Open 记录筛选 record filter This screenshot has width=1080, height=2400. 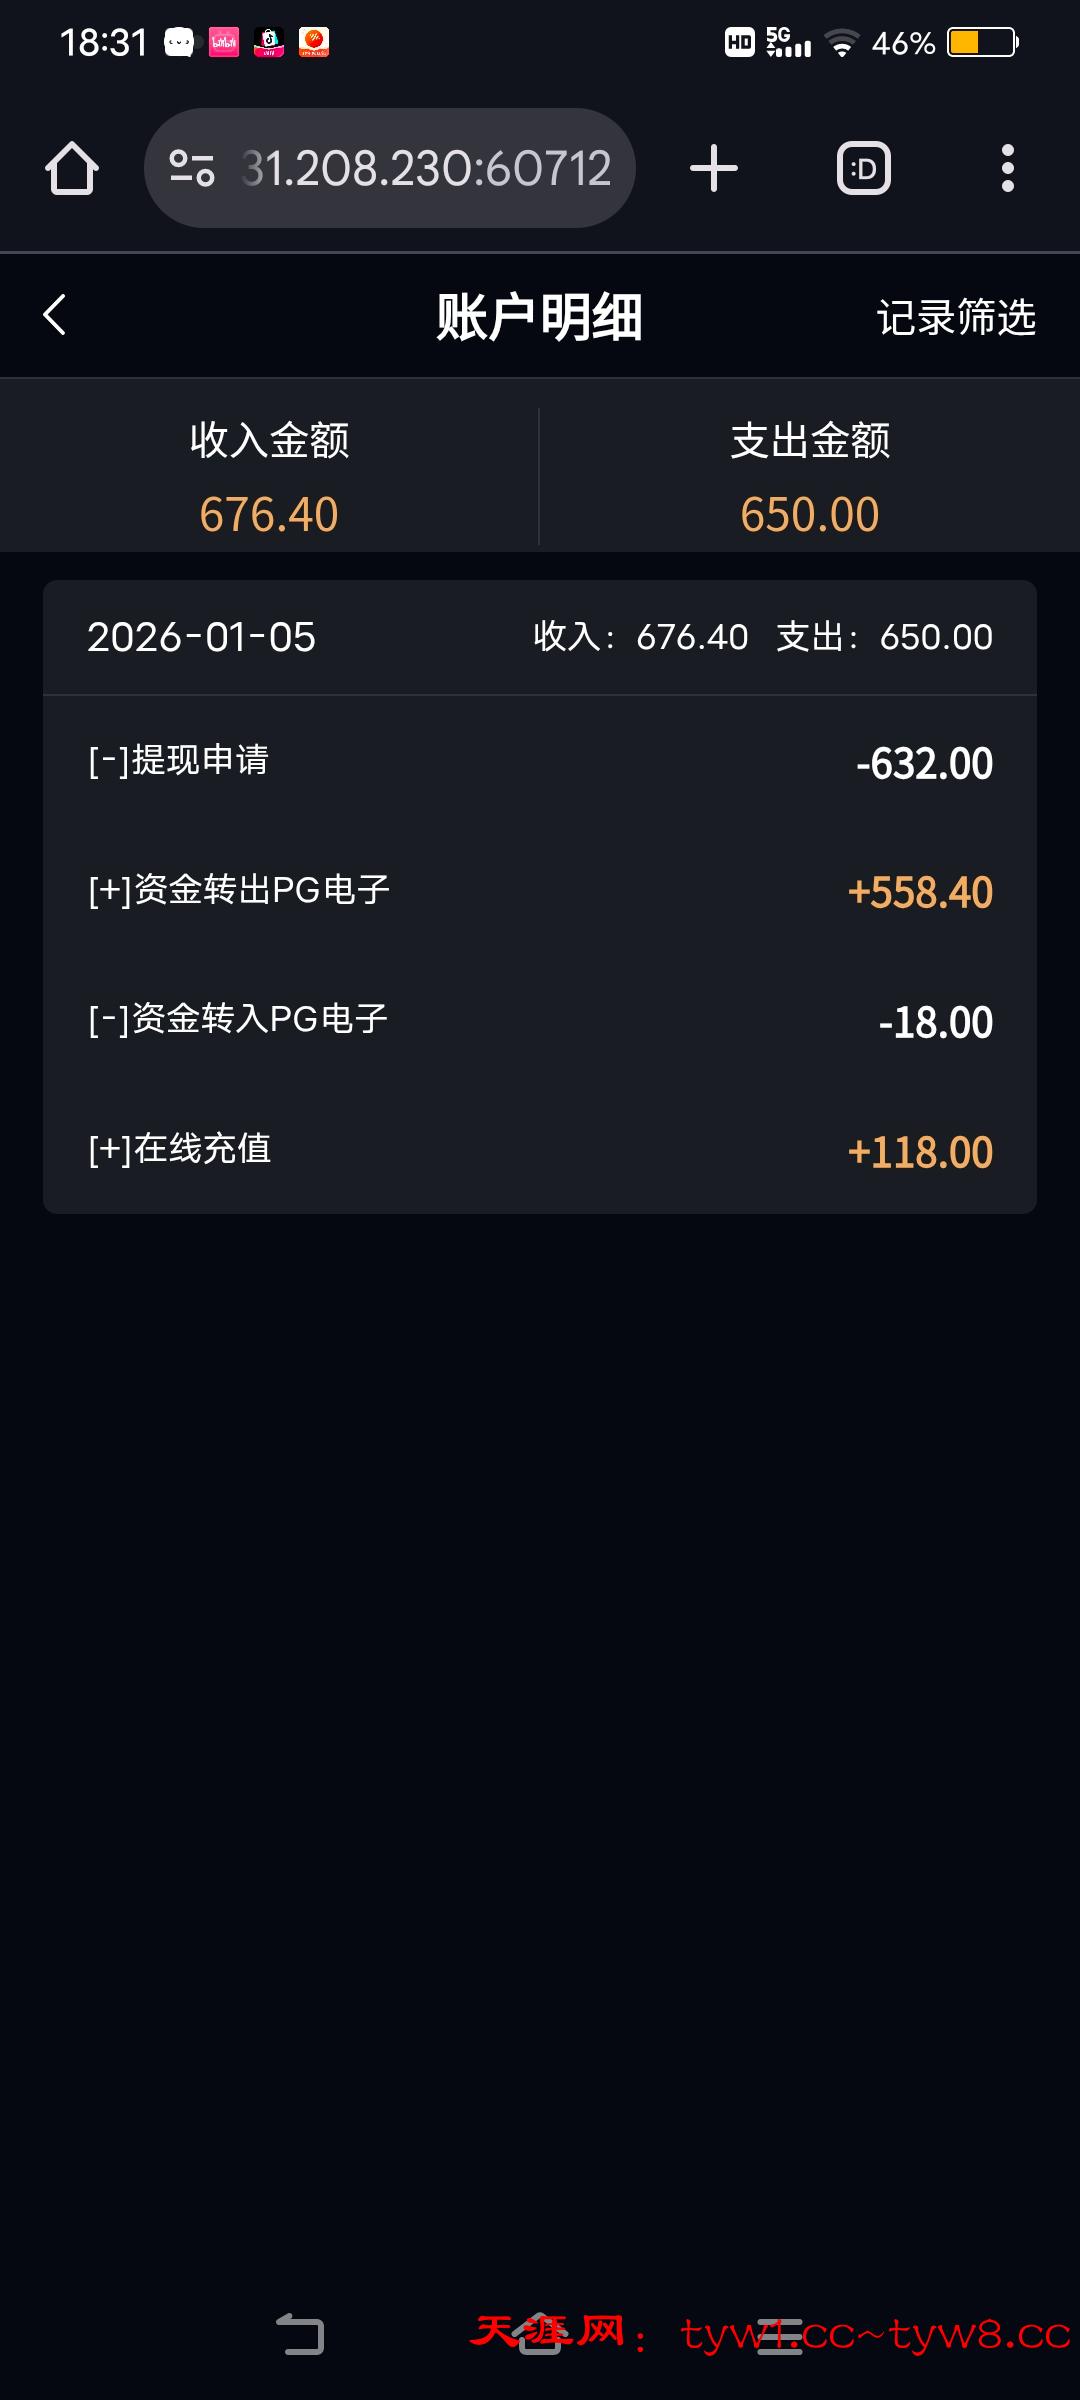pyautogui.click(x=955, y=317)
